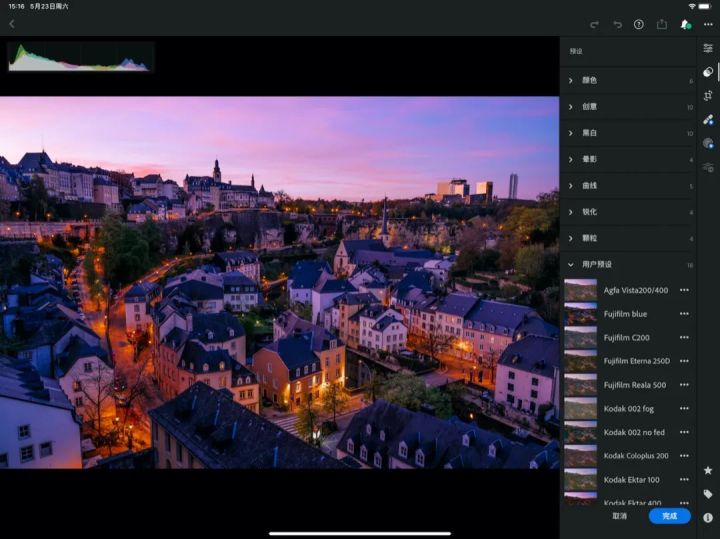Expand the 晕影 preset group
This screenshot has width=720, height=539.
629,159
